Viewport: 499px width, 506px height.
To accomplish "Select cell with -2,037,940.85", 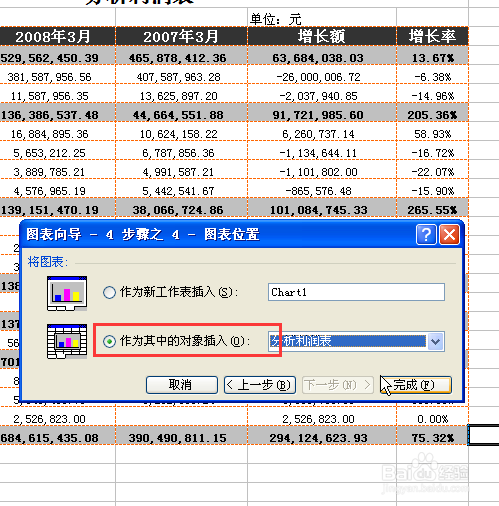I will coord(322,93).
